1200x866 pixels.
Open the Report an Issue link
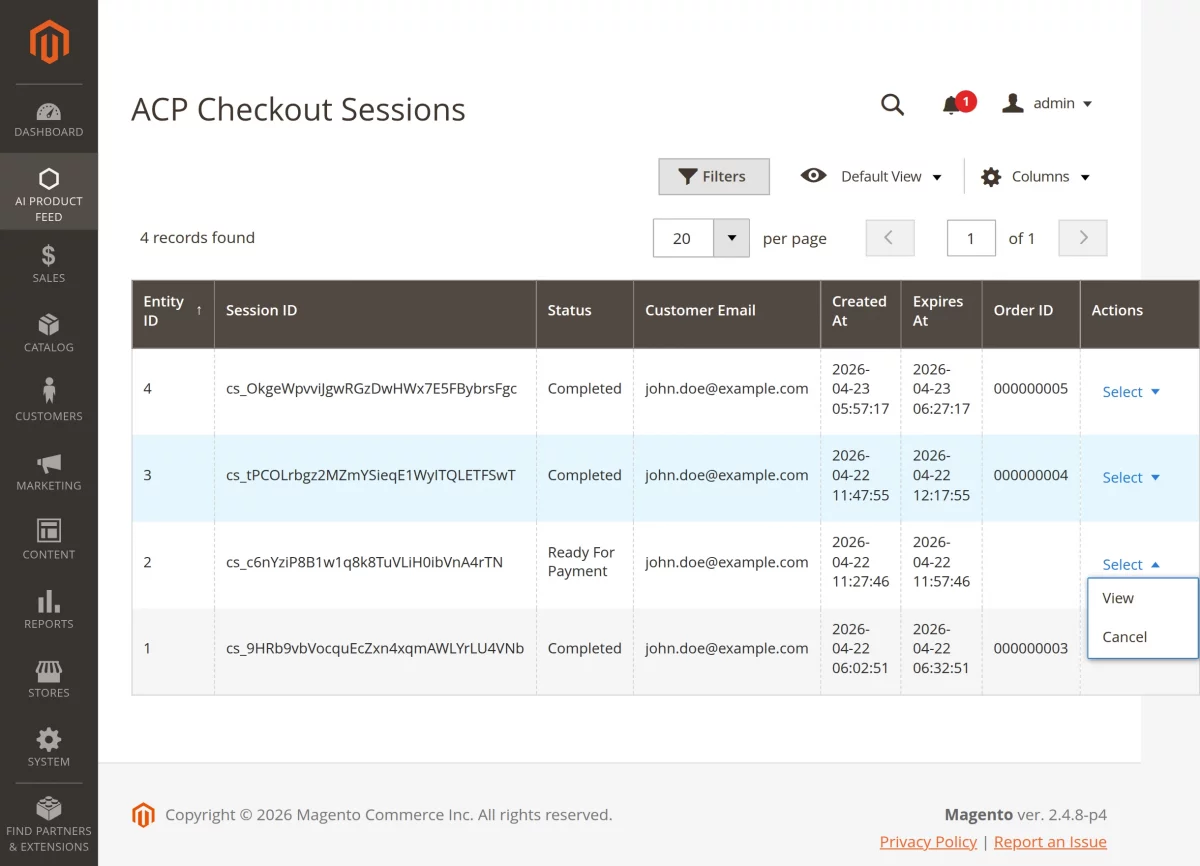tap(1050, 842)
